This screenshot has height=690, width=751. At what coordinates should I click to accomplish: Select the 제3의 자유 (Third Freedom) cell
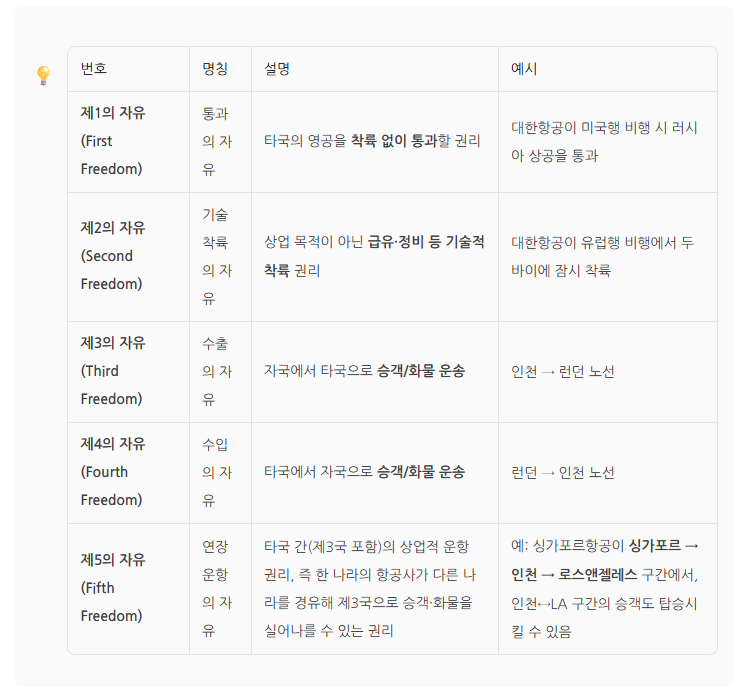pos(113,371)
